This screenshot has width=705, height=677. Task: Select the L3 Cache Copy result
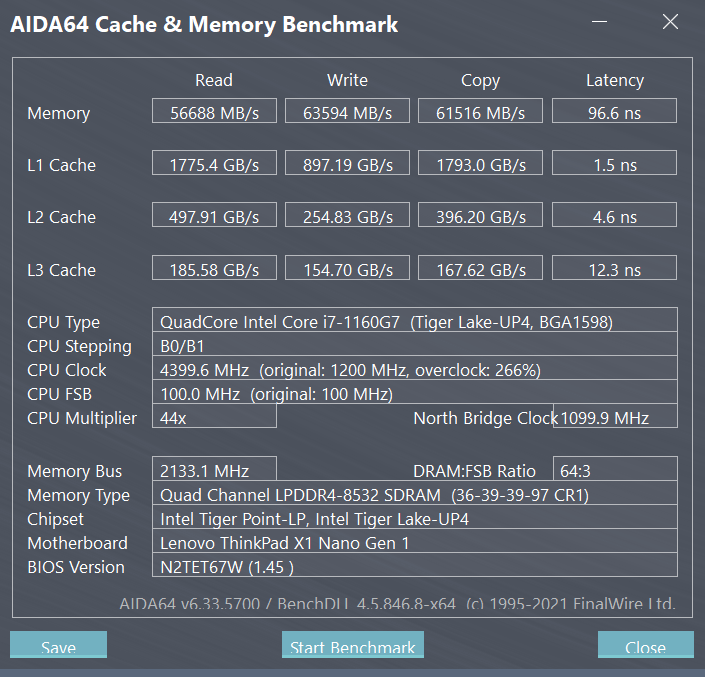[480, 268]
